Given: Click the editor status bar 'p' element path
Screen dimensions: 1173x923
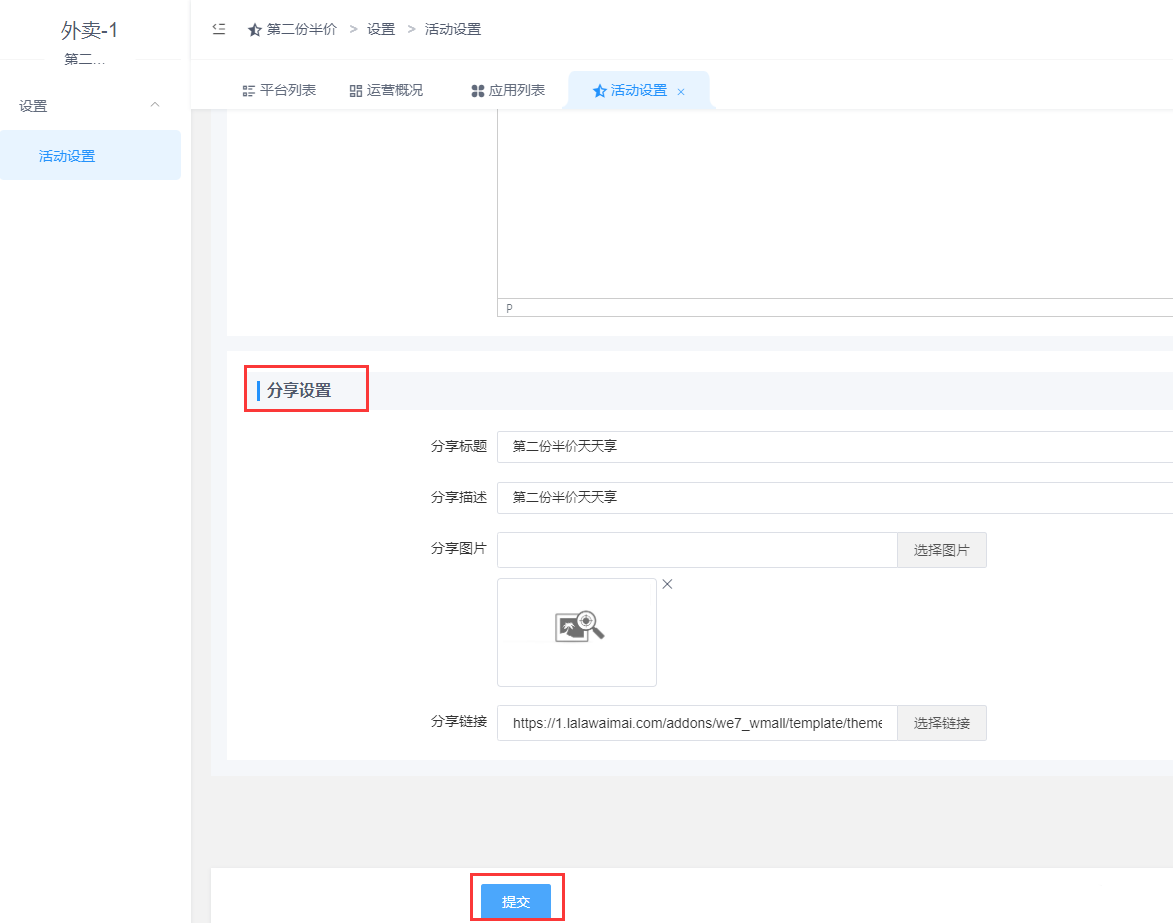Looking at the screenshot, I should 509,308.
